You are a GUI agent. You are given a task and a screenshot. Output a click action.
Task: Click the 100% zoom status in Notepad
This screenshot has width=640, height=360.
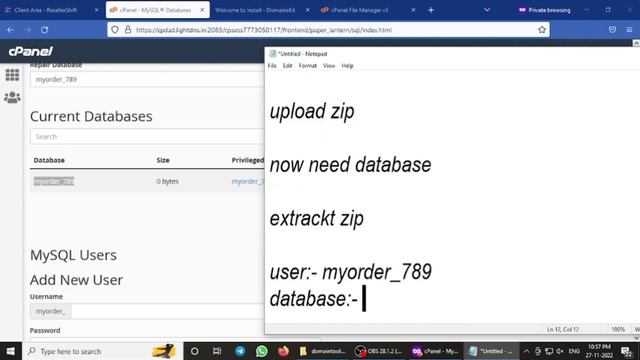tap(618, 329)
